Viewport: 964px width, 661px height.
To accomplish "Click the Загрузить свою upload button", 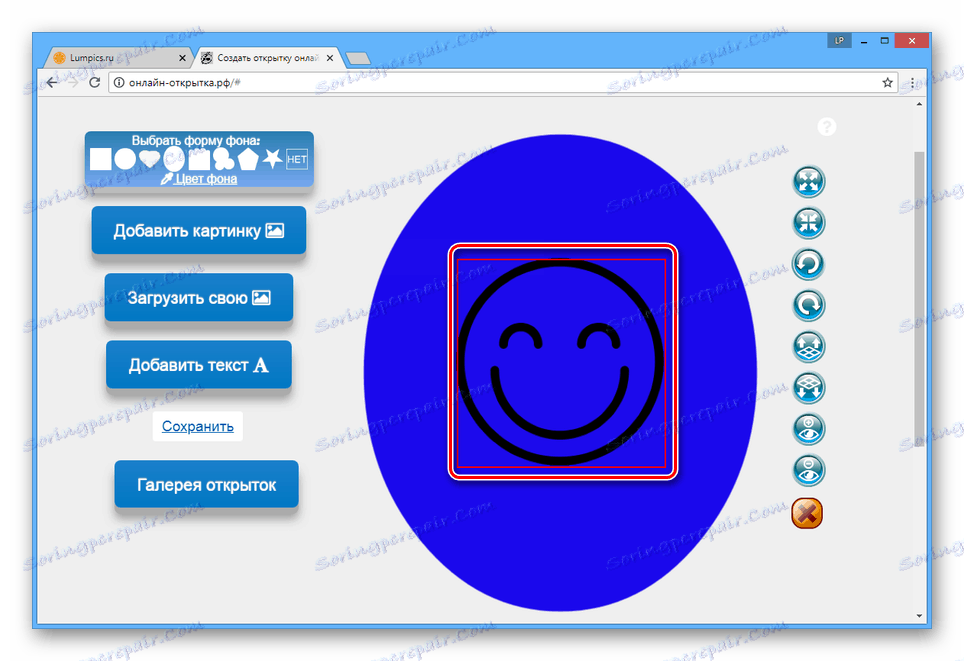I will coord(199,298).
